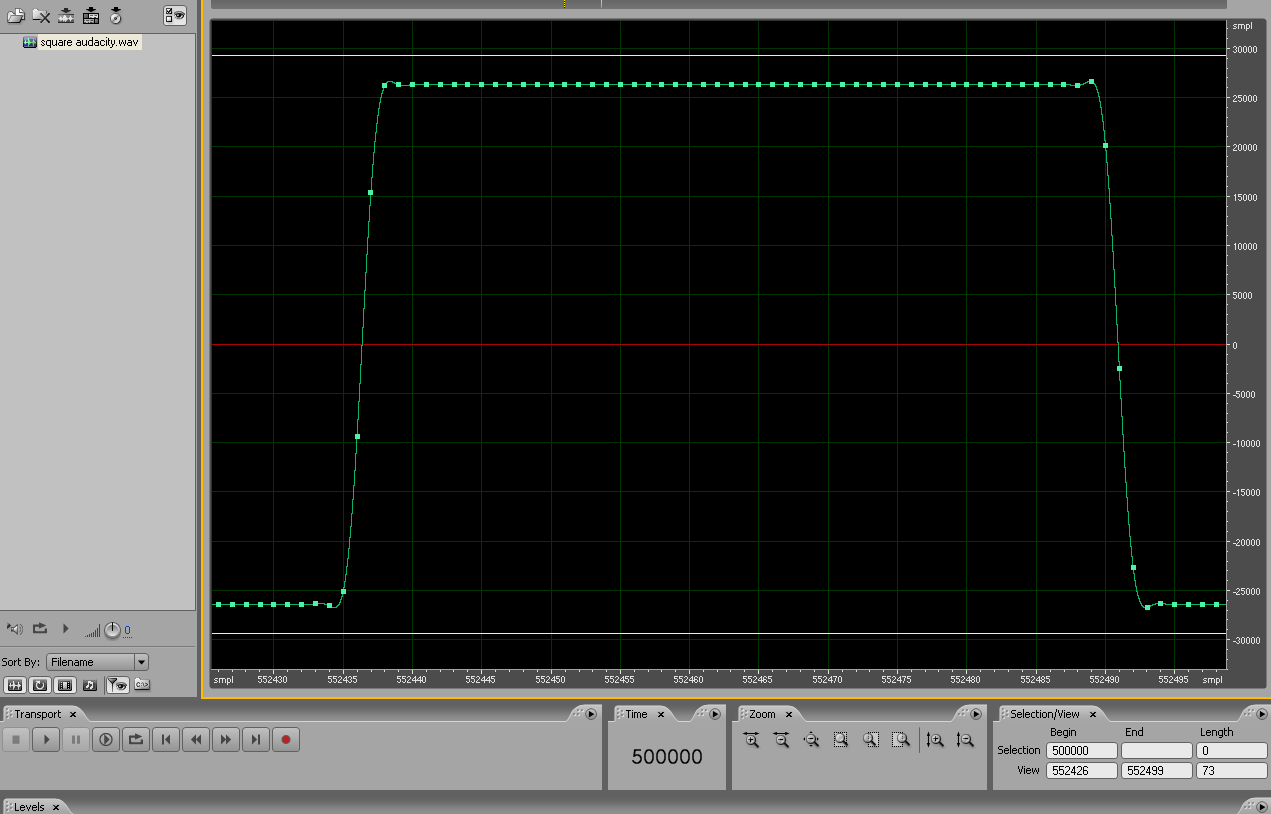Open the Zoom panel options menu arrow
Screen dimensions: 1271x814
click(x=976, y=714)
